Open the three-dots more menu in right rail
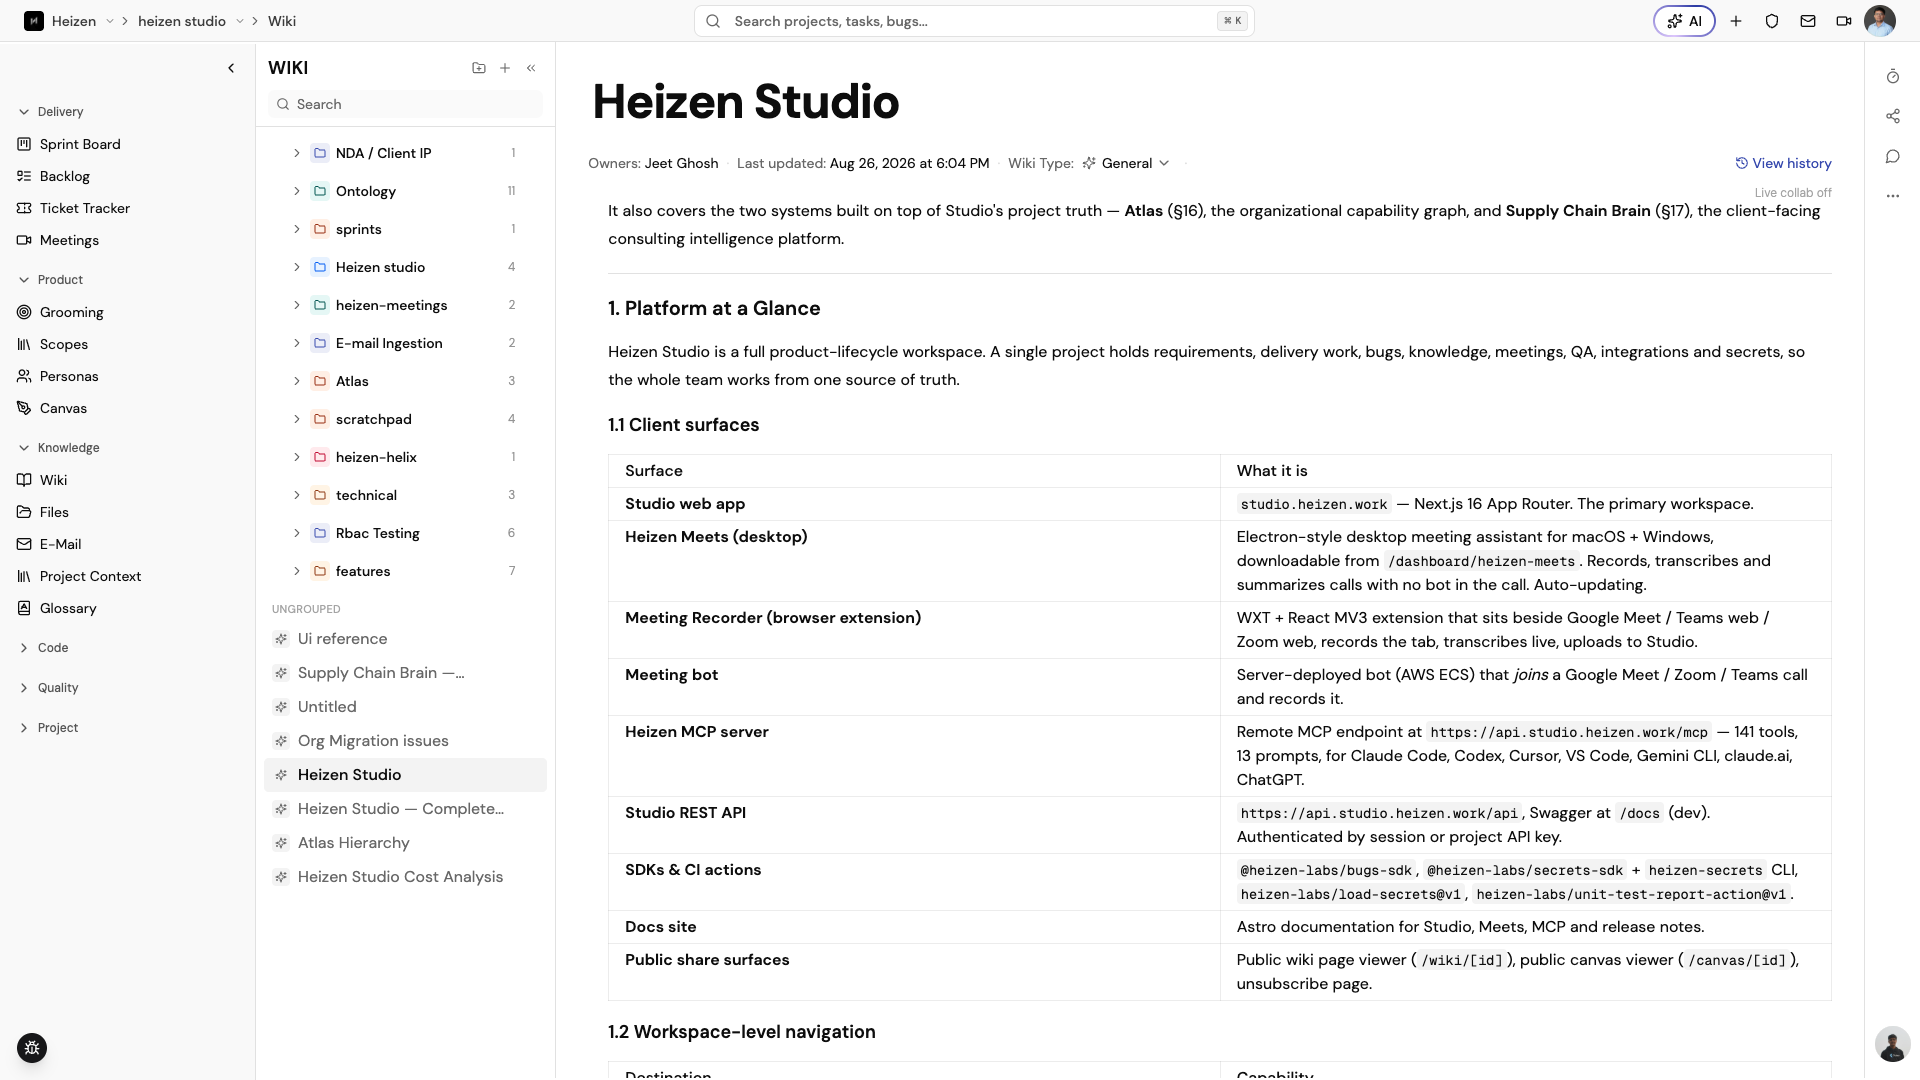The width and height of the screenshot is (1920, 1080). (1893, 196)
